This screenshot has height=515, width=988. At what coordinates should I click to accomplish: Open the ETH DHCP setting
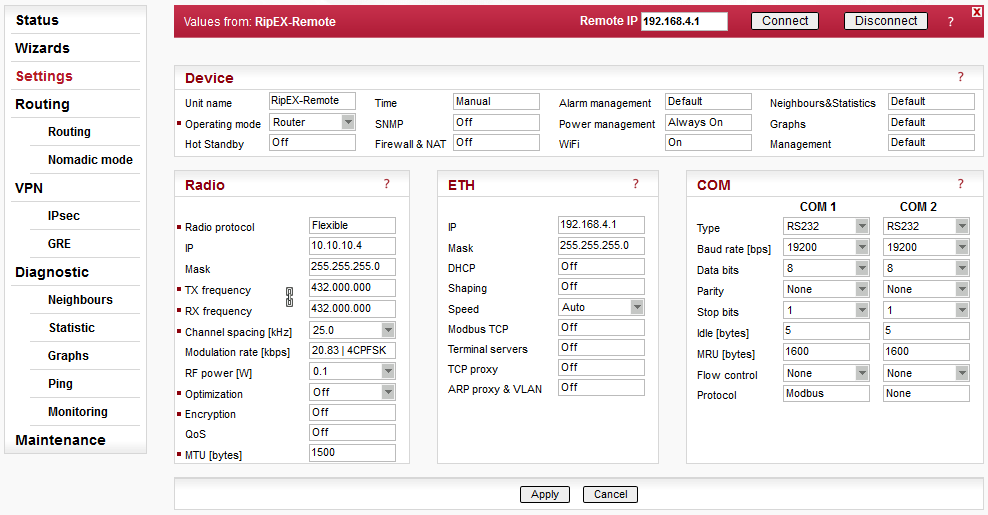point(601,267)
